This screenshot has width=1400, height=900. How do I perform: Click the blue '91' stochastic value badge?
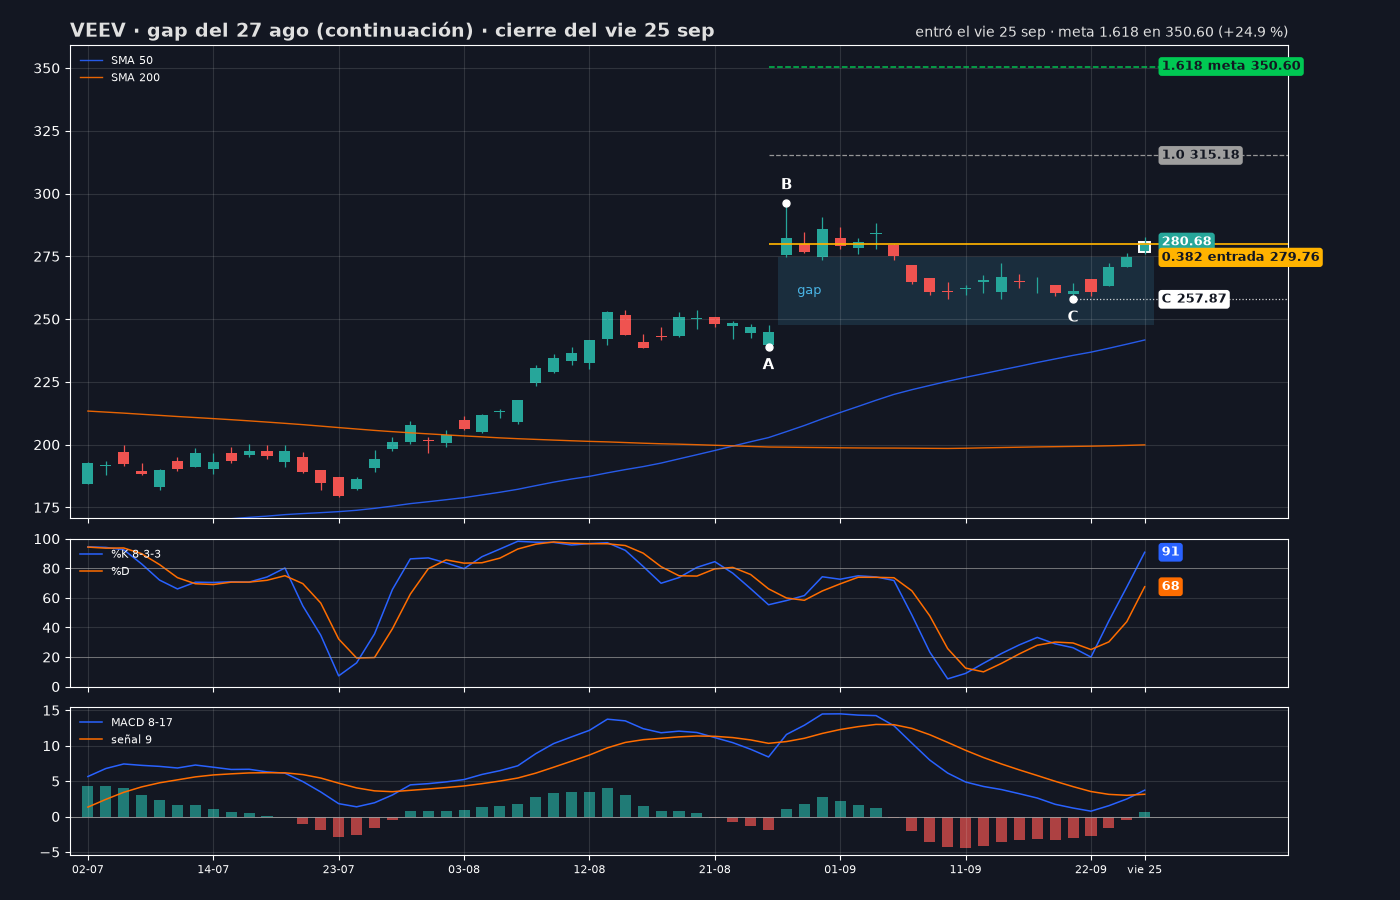(x=1170, y=552)
